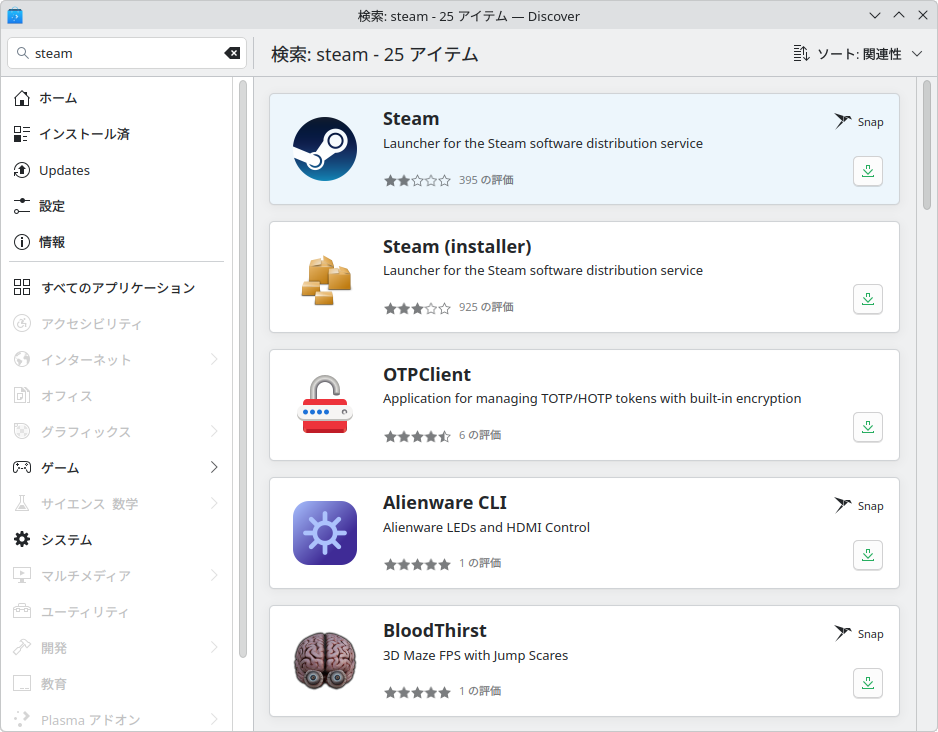
Task: Expand ゲーム subcategories arrow
Action: (x=214, y=468)
